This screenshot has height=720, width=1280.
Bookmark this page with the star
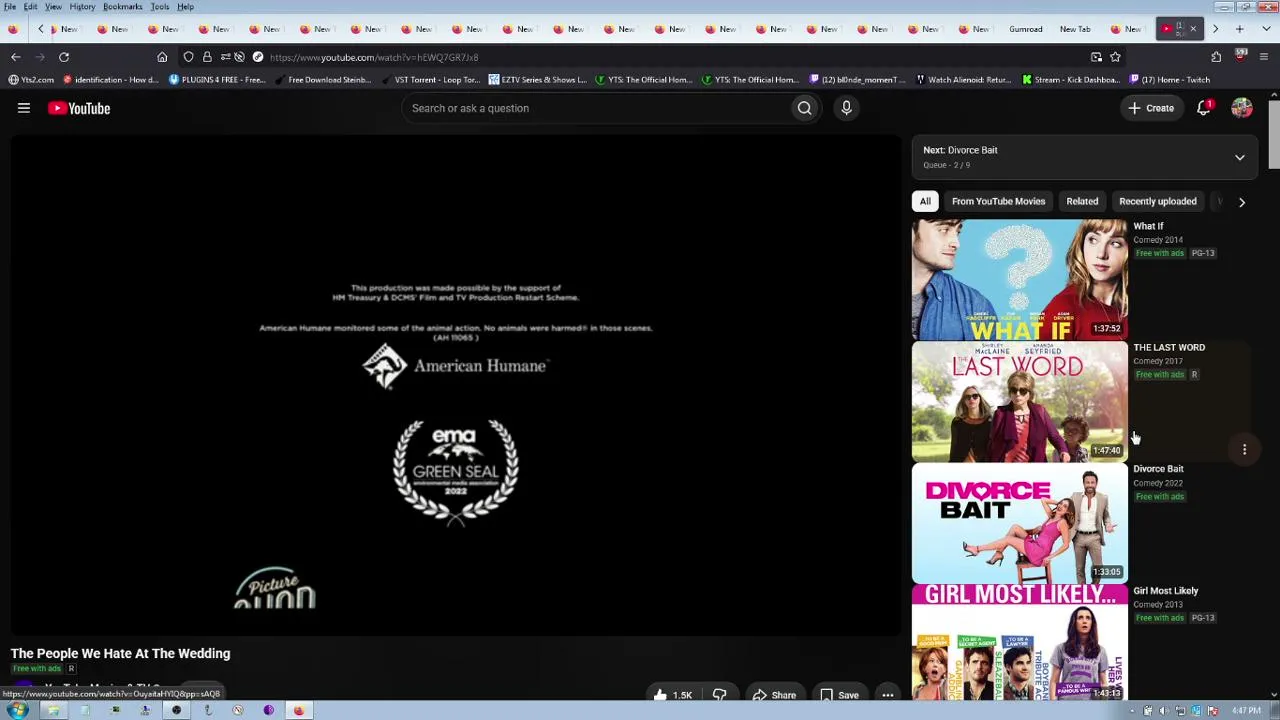tap(1115, 57)
